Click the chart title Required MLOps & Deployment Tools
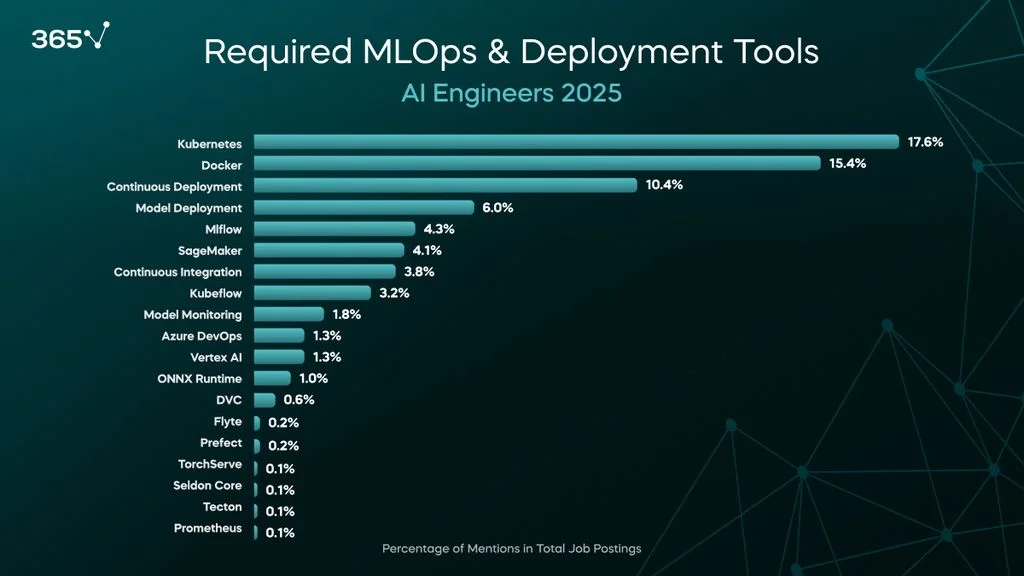Viewport: 1024px width, 576px height. coord(511,52)
